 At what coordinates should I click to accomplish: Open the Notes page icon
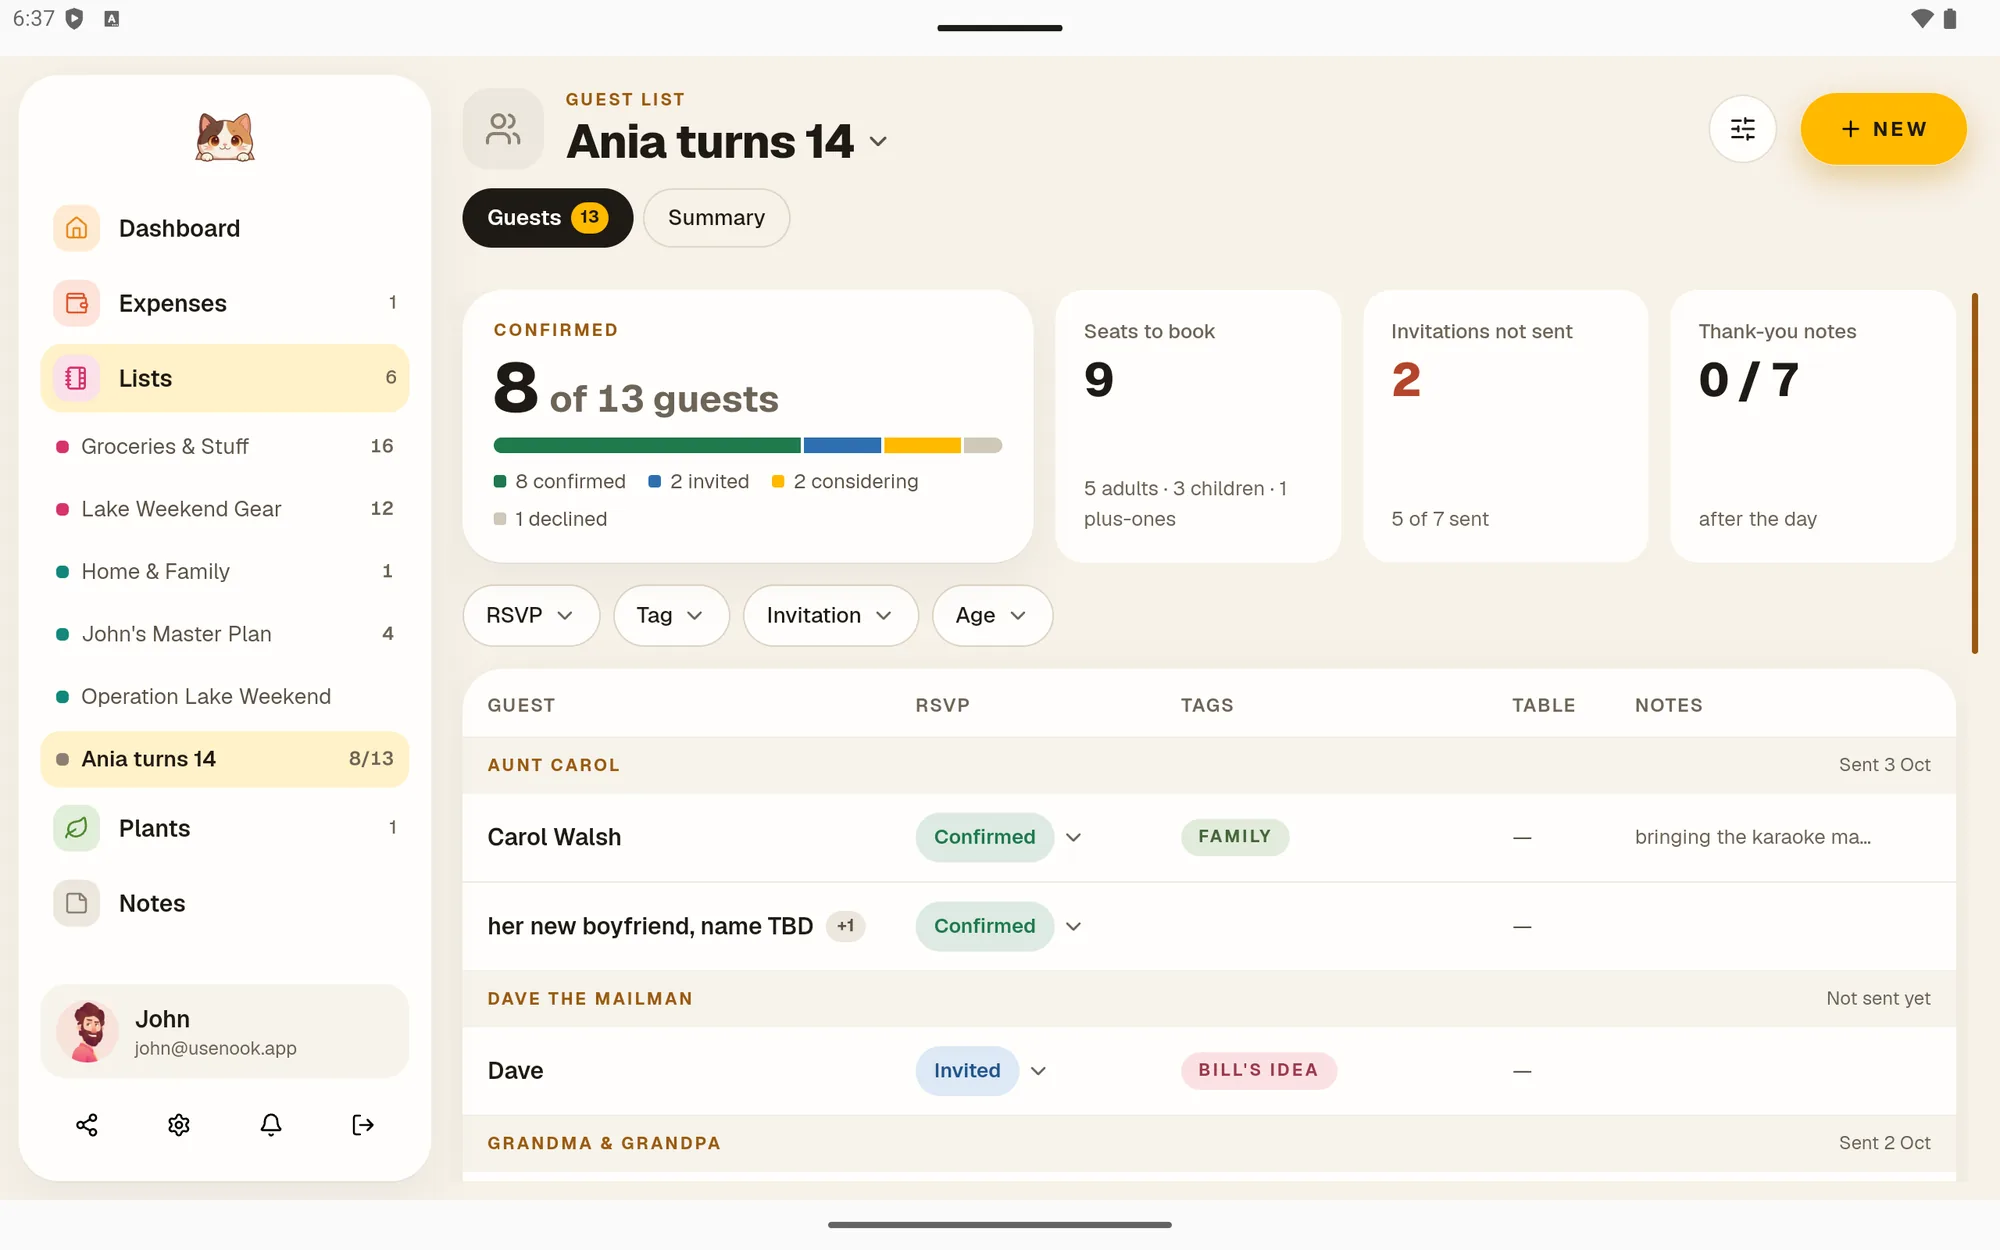[76, 903]
